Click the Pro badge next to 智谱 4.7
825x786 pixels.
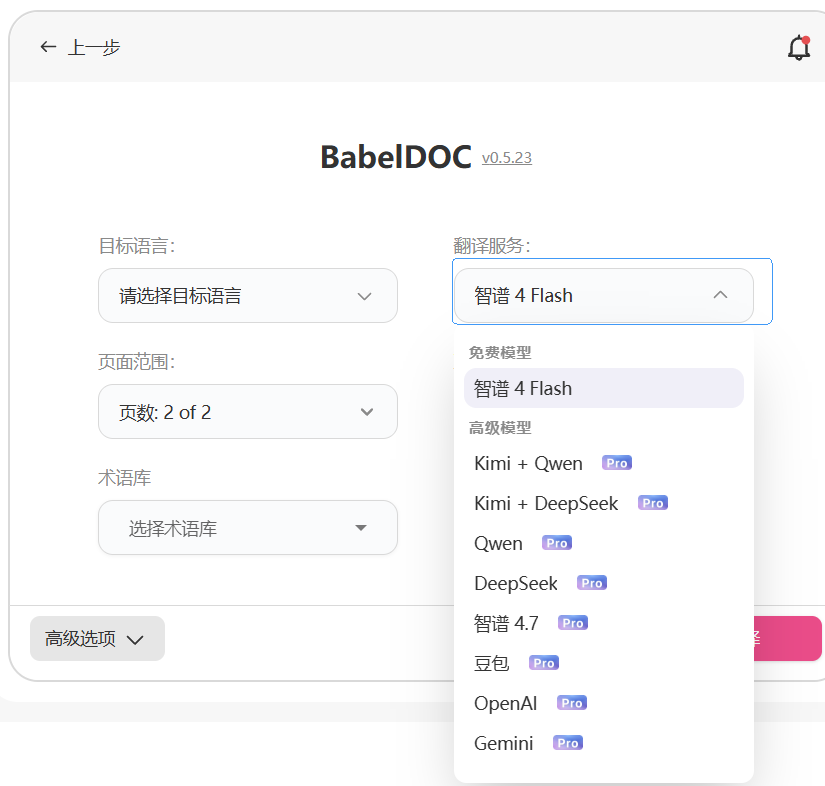[572, 623]
